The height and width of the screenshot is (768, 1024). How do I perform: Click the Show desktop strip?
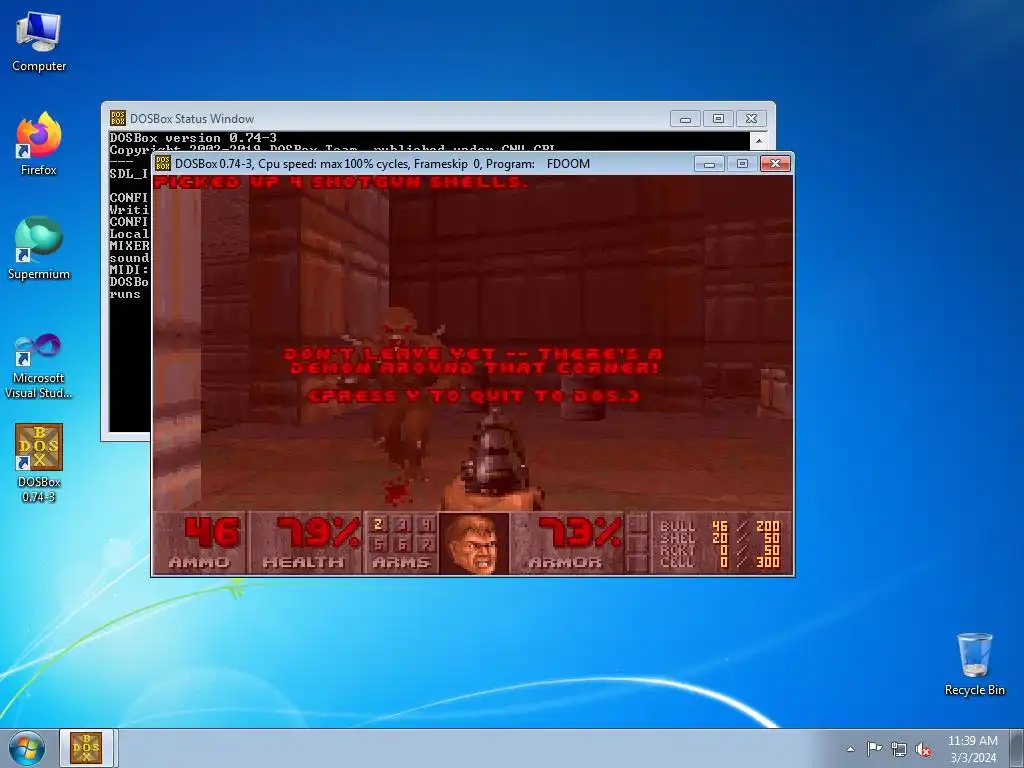[1018, 748]
